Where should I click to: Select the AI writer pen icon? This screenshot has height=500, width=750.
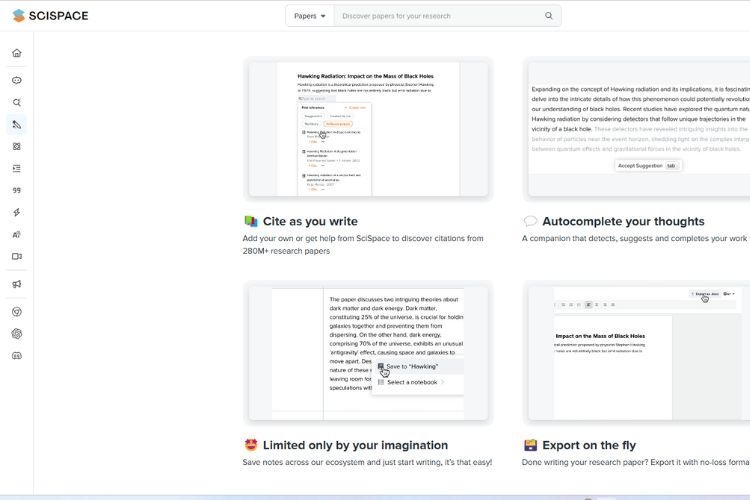point(16,125)
